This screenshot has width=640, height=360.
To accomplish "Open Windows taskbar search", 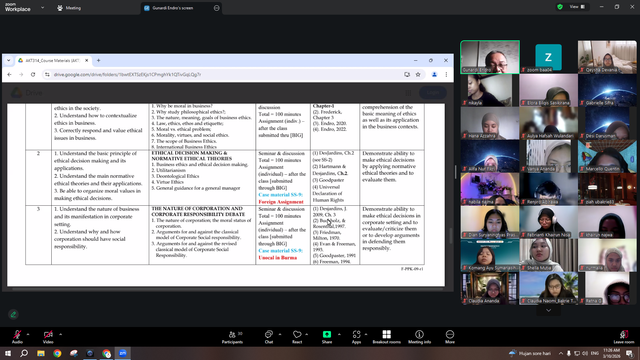I will click(24, 353).
